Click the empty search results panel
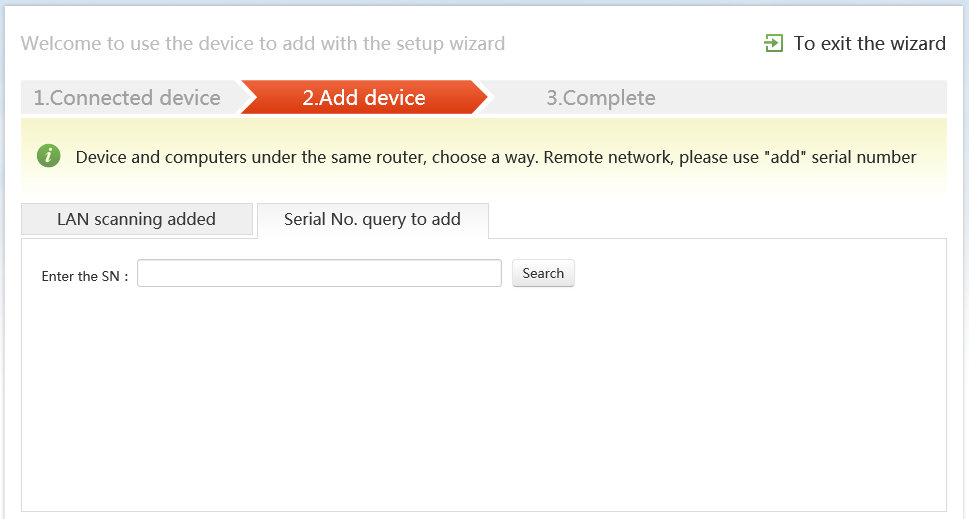The width and height of the screenshot is (969, 519). tap(483, 400)
